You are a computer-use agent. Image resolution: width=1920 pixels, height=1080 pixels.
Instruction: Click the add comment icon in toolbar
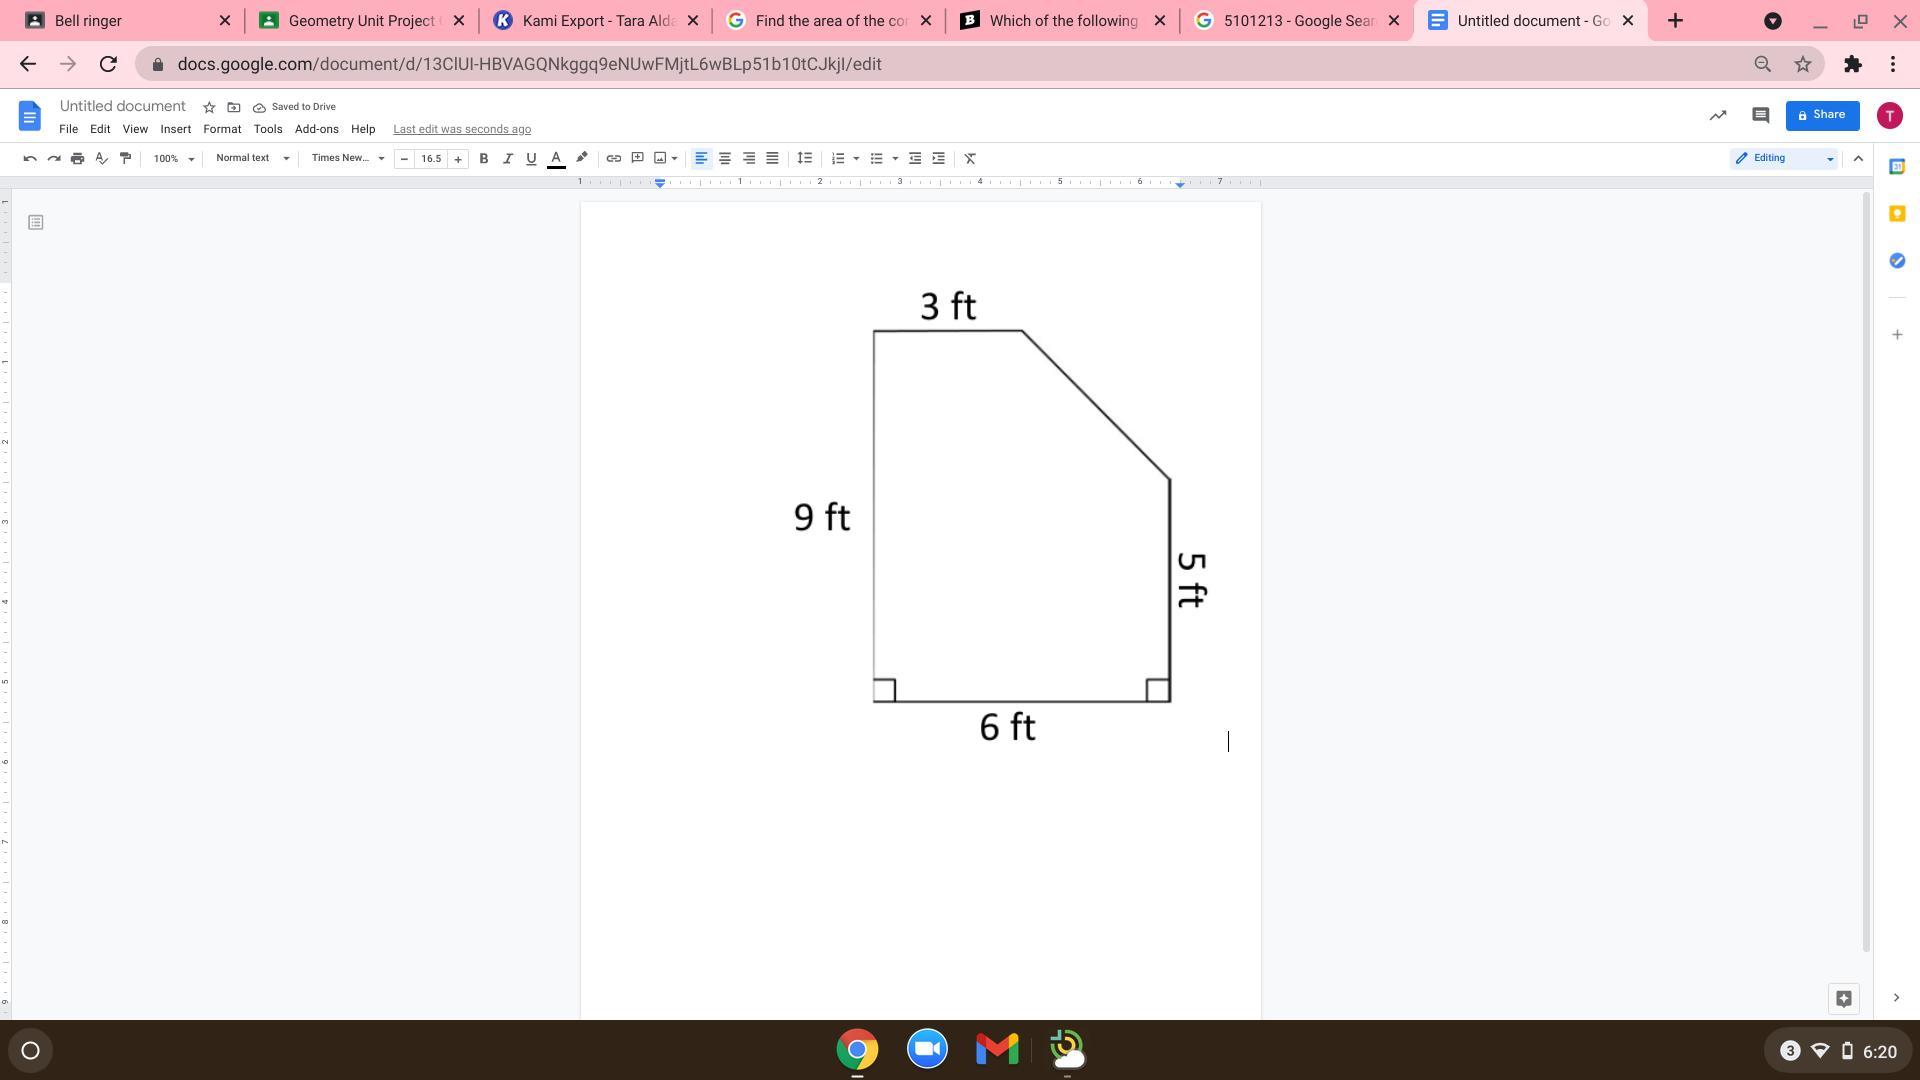(x=637, y=159)
